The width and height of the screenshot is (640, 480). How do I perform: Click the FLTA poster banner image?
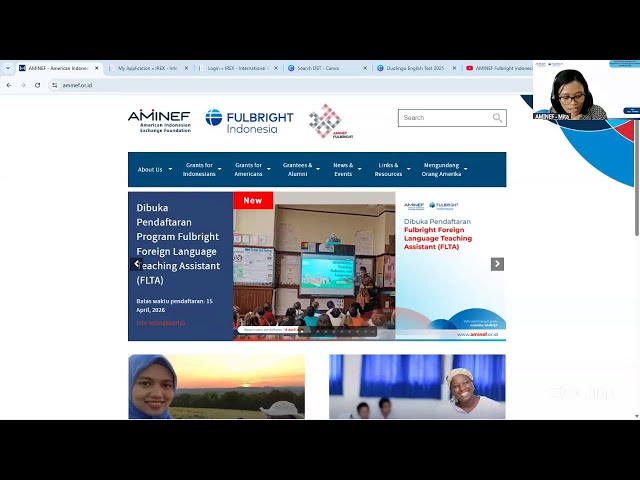pyautogui.click(x=451, y=266)
